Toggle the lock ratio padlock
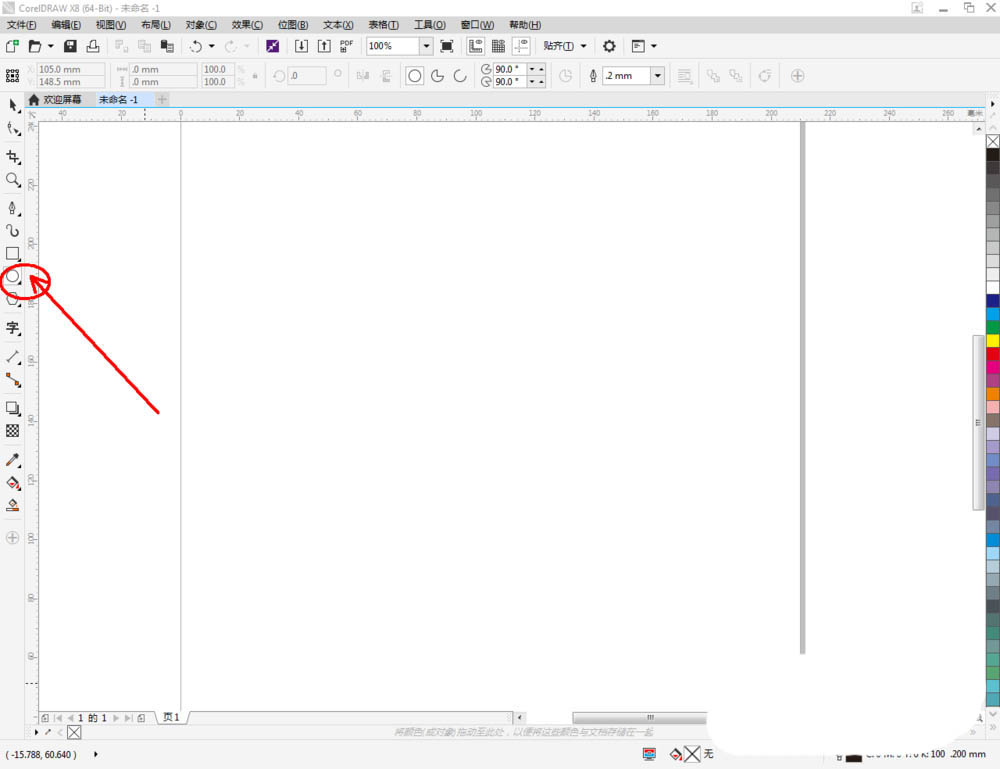Viewport: 1000px width, 769px height. point(255,76)
